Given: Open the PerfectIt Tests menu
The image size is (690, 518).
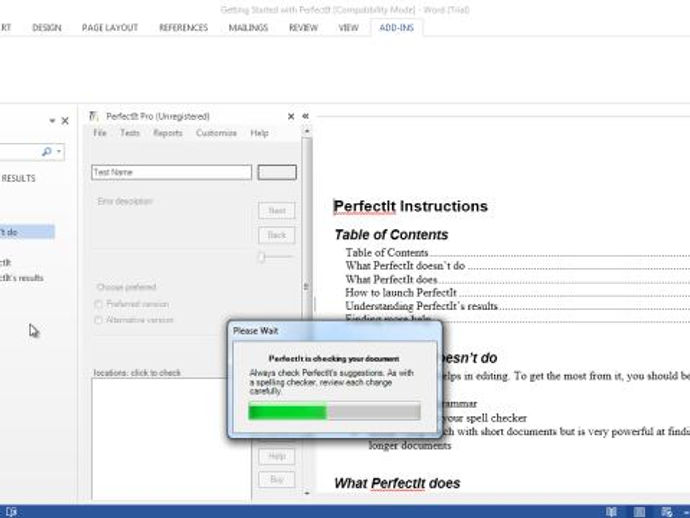Looking at the screenshot, I should pos(130,133).
